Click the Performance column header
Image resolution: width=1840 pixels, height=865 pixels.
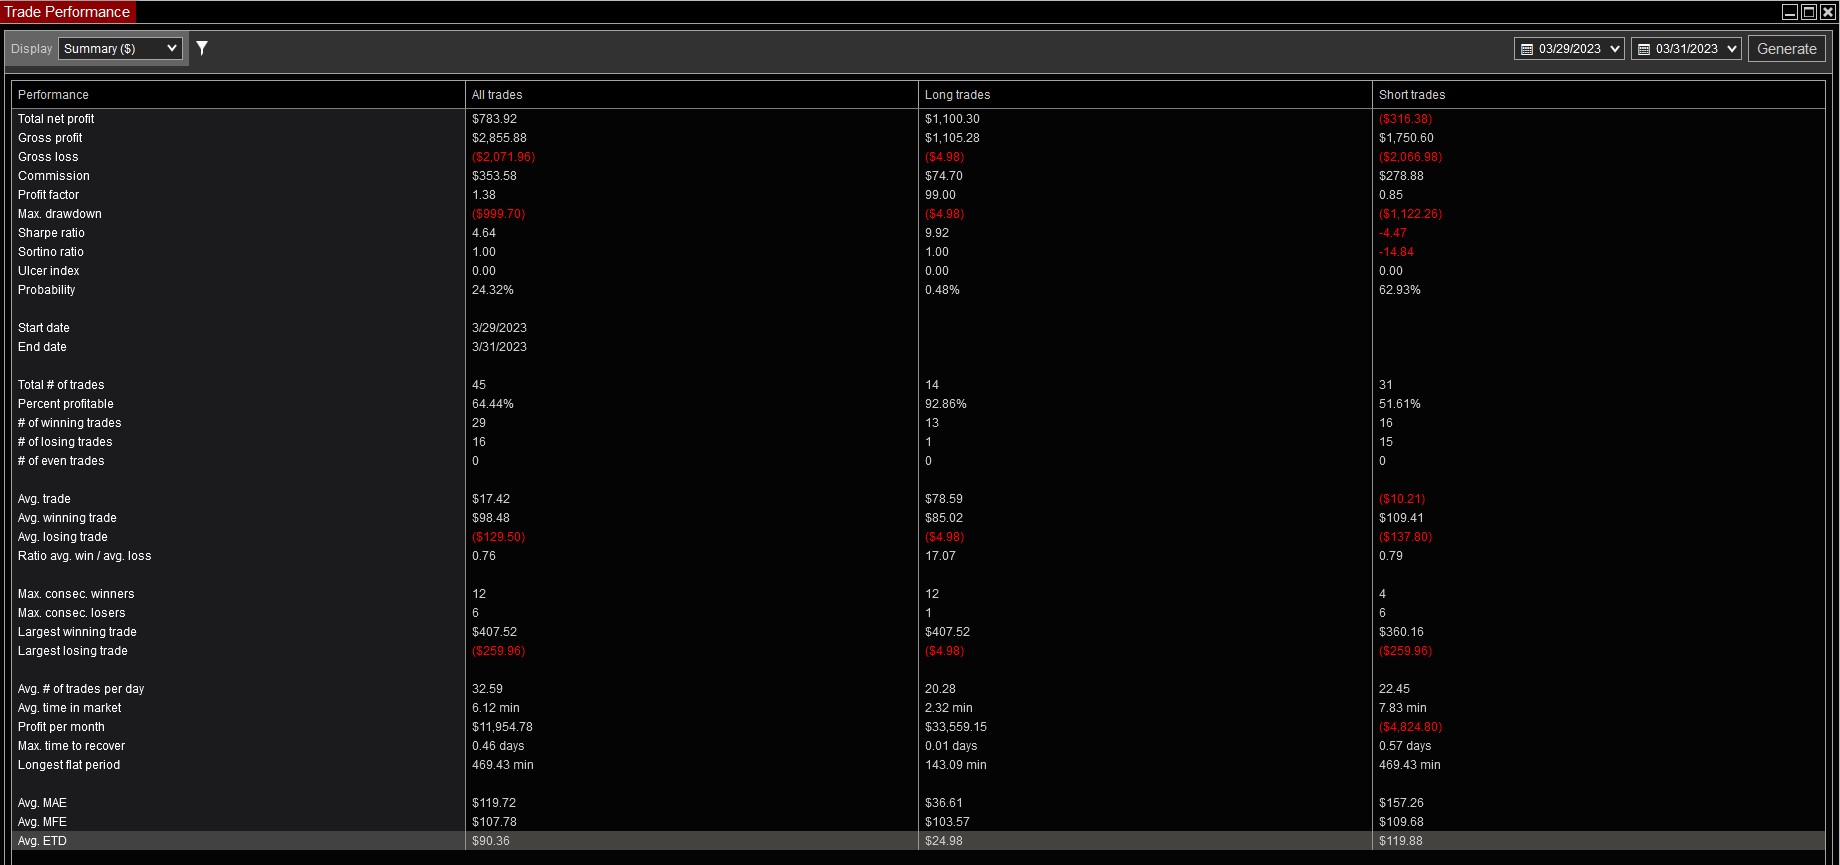(238, 95)
